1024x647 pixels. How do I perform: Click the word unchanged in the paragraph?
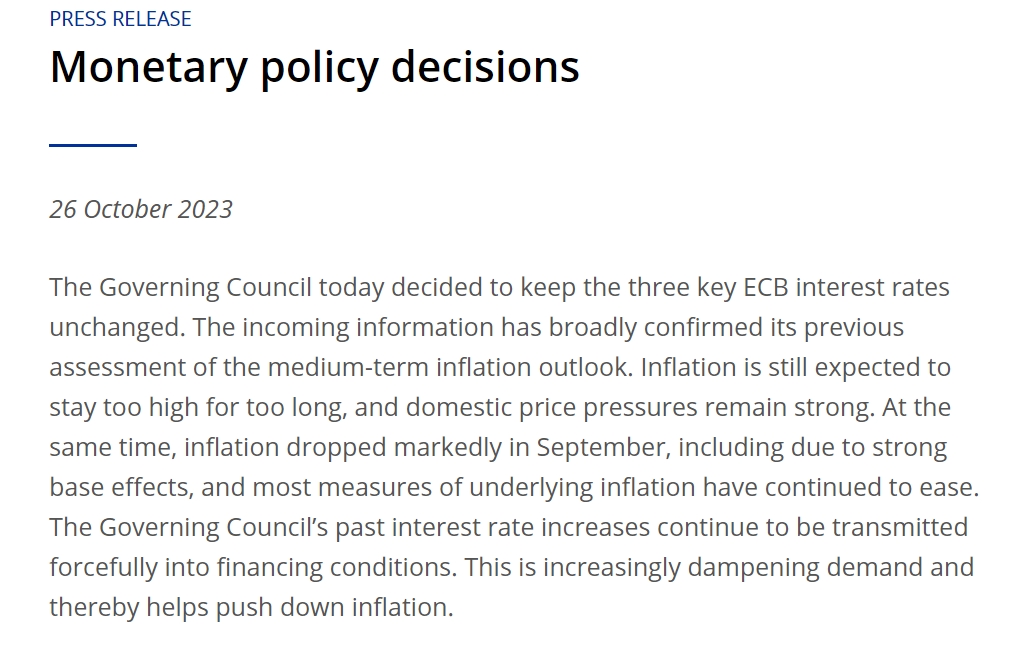[114, 328]
